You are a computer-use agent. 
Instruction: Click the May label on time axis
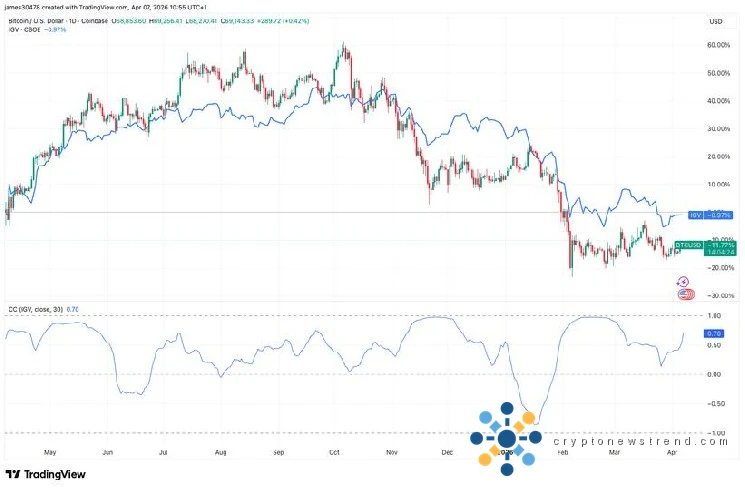point(41,452)
